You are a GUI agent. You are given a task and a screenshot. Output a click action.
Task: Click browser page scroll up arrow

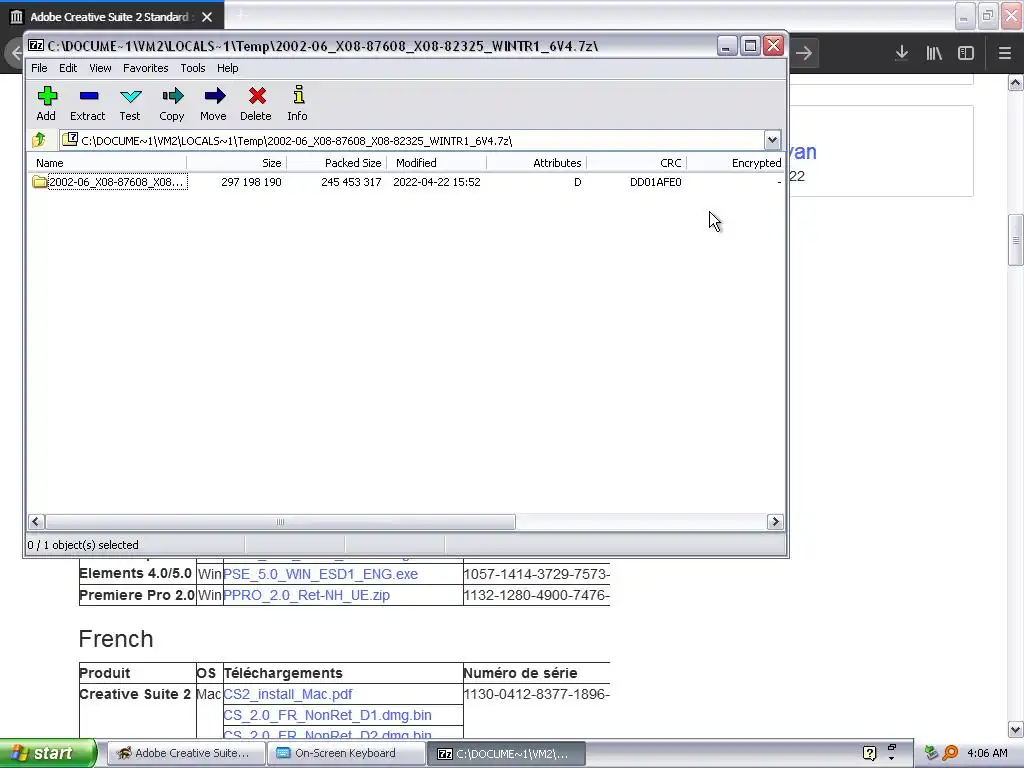point(1015,82)
